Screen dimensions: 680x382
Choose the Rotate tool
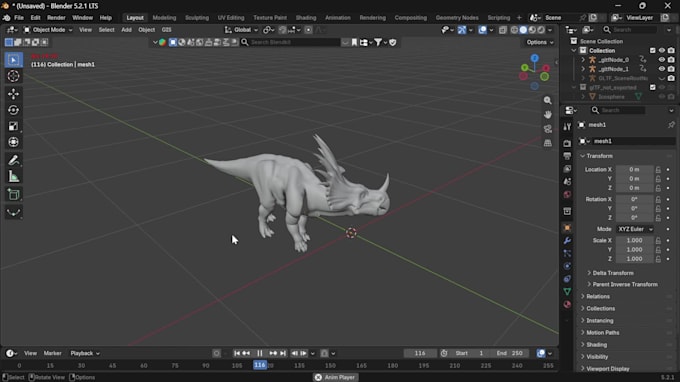point(13,110)
